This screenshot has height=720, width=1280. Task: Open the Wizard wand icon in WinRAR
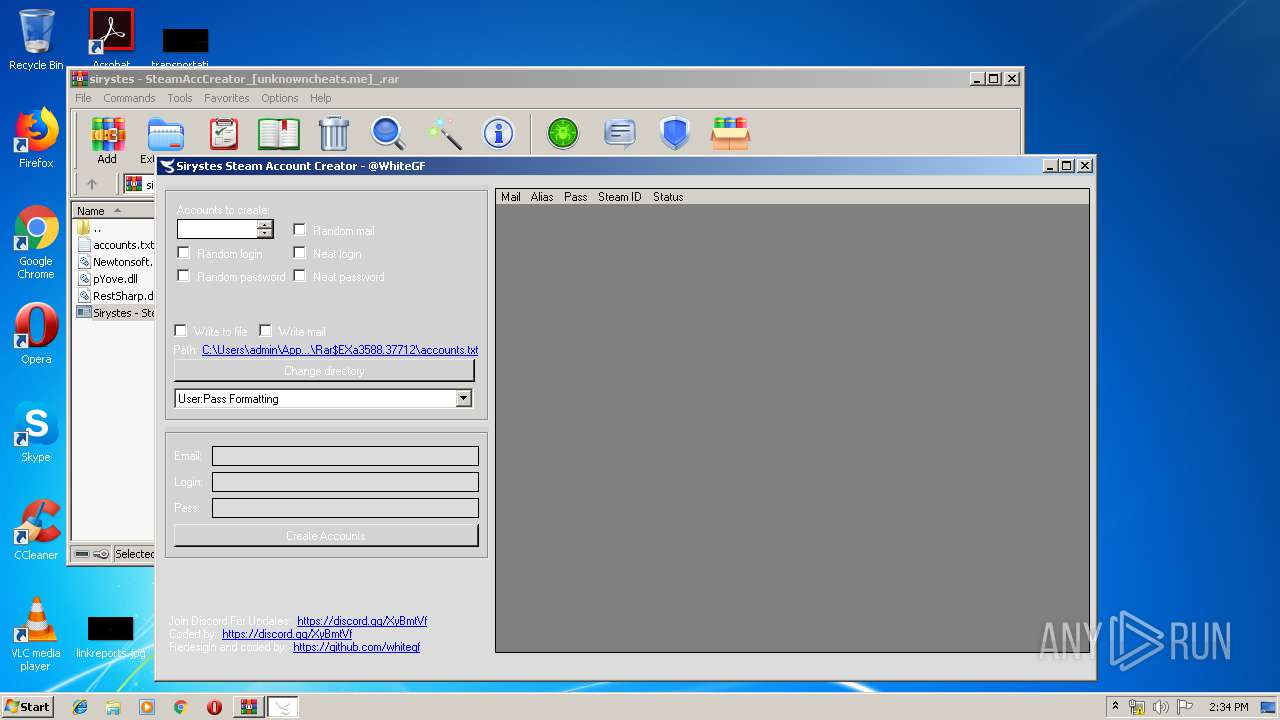(x=443, y=134)
